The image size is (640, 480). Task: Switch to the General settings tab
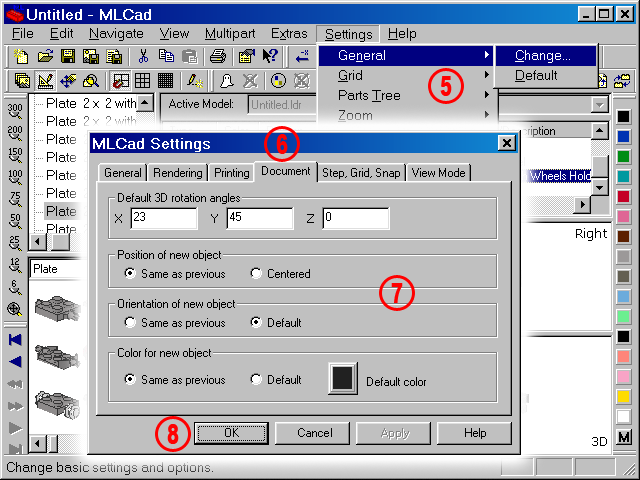pos(122,173)
